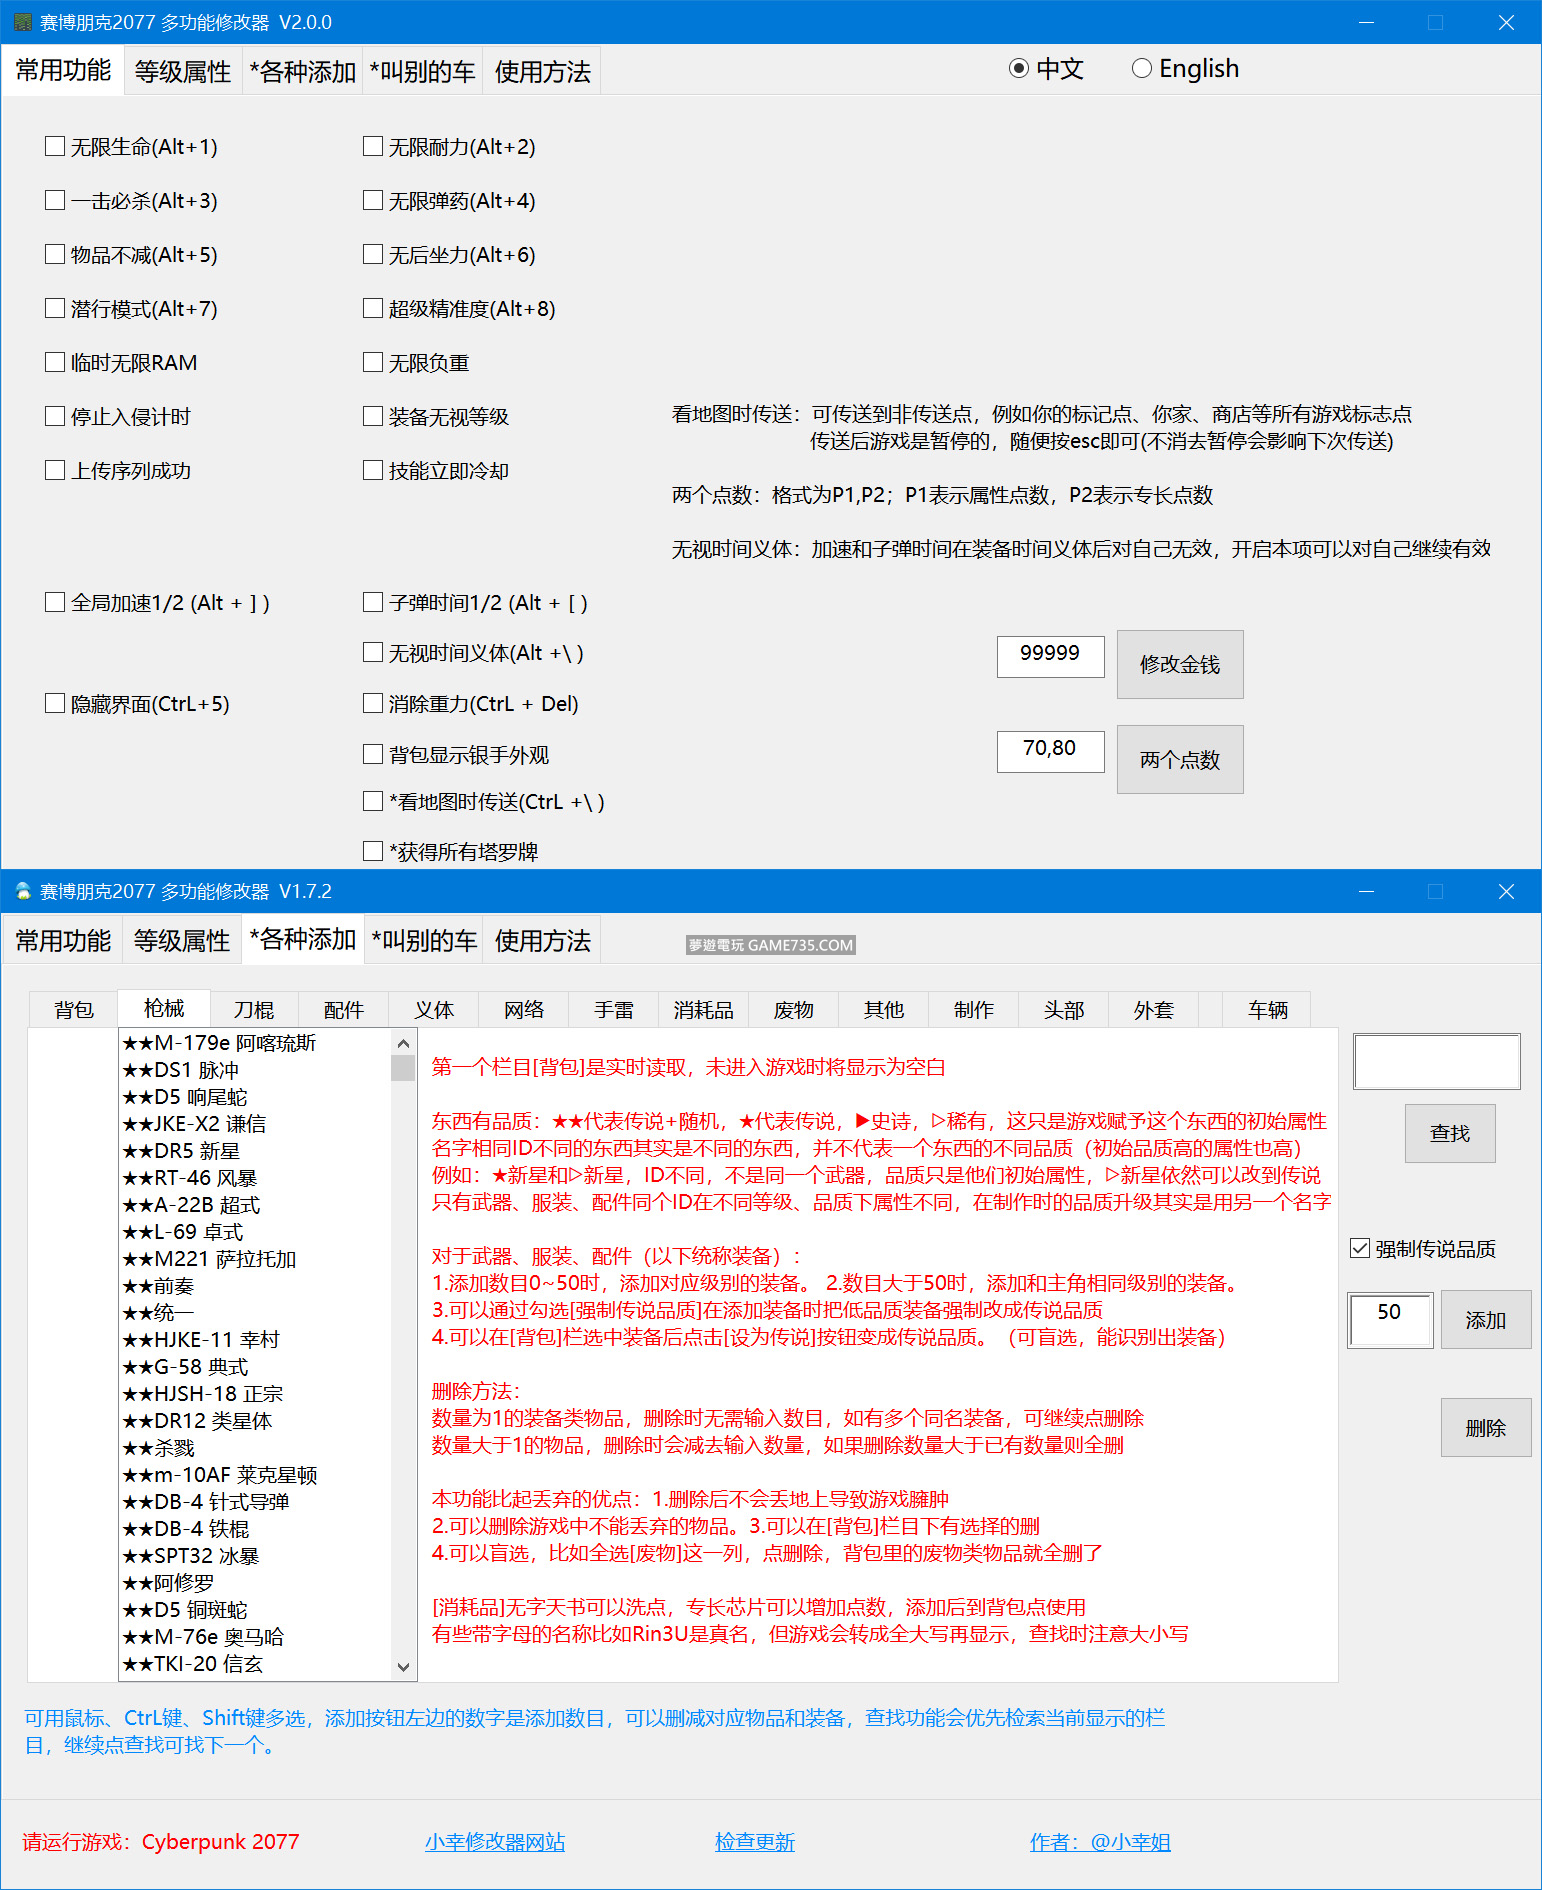Screen dimensions: 1542x1890
Task: Switch to the 车辆 category tab
Action: coord(1268,1010)
